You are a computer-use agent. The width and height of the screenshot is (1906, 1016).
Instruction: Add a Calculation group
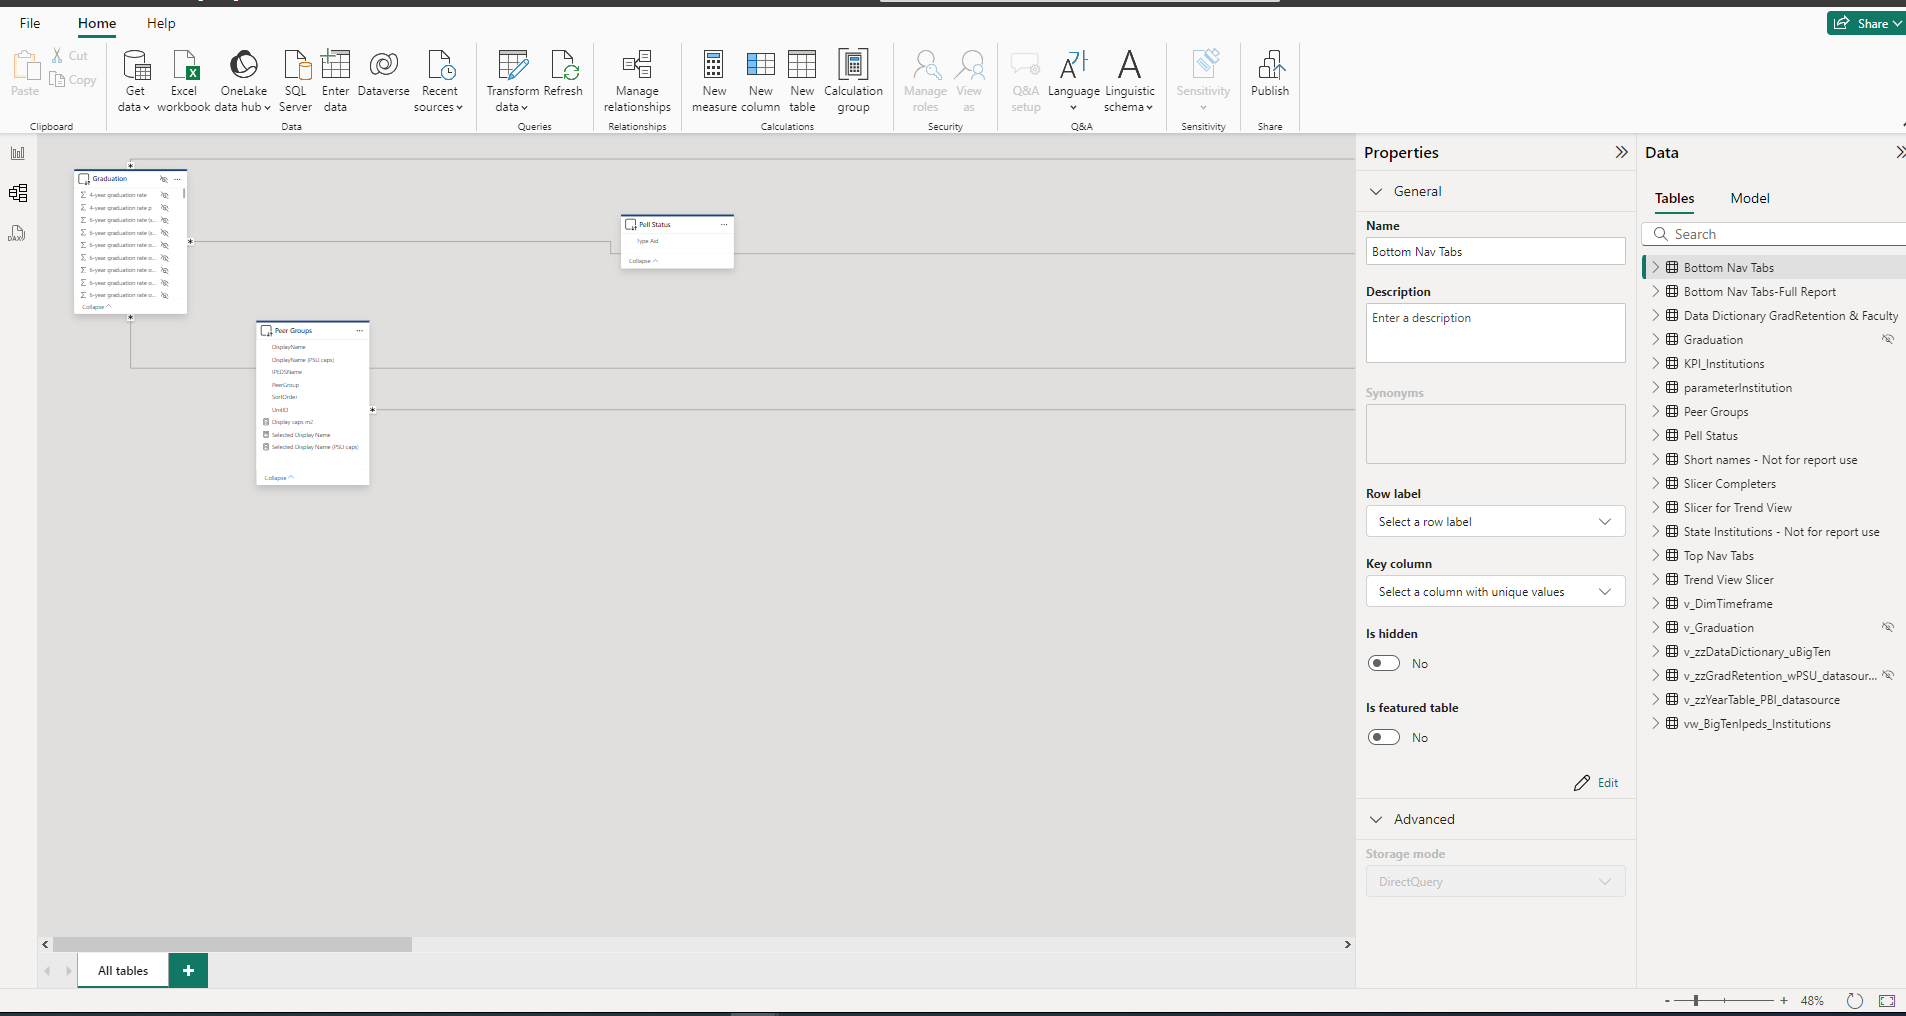click(x=853, y=80)
